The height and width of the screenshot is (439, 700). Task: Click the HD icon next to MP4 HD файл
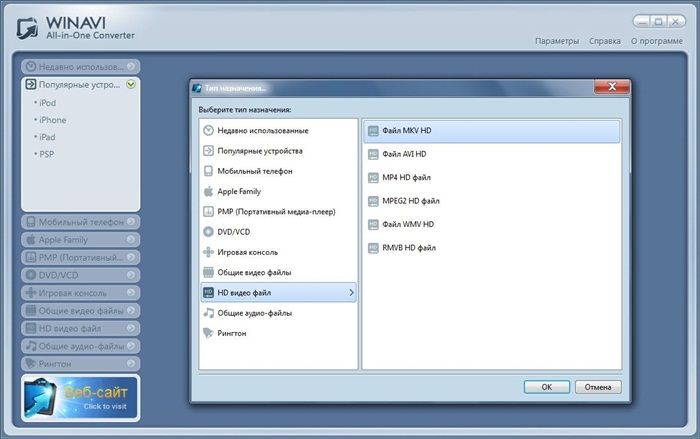point(373,178)
